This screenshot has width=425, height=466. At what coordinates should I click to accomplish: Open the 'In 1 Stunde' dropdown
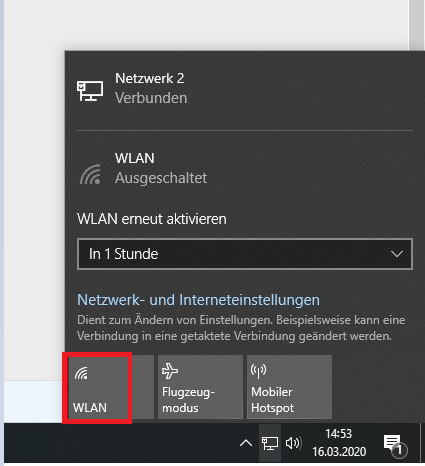(245, 254)
